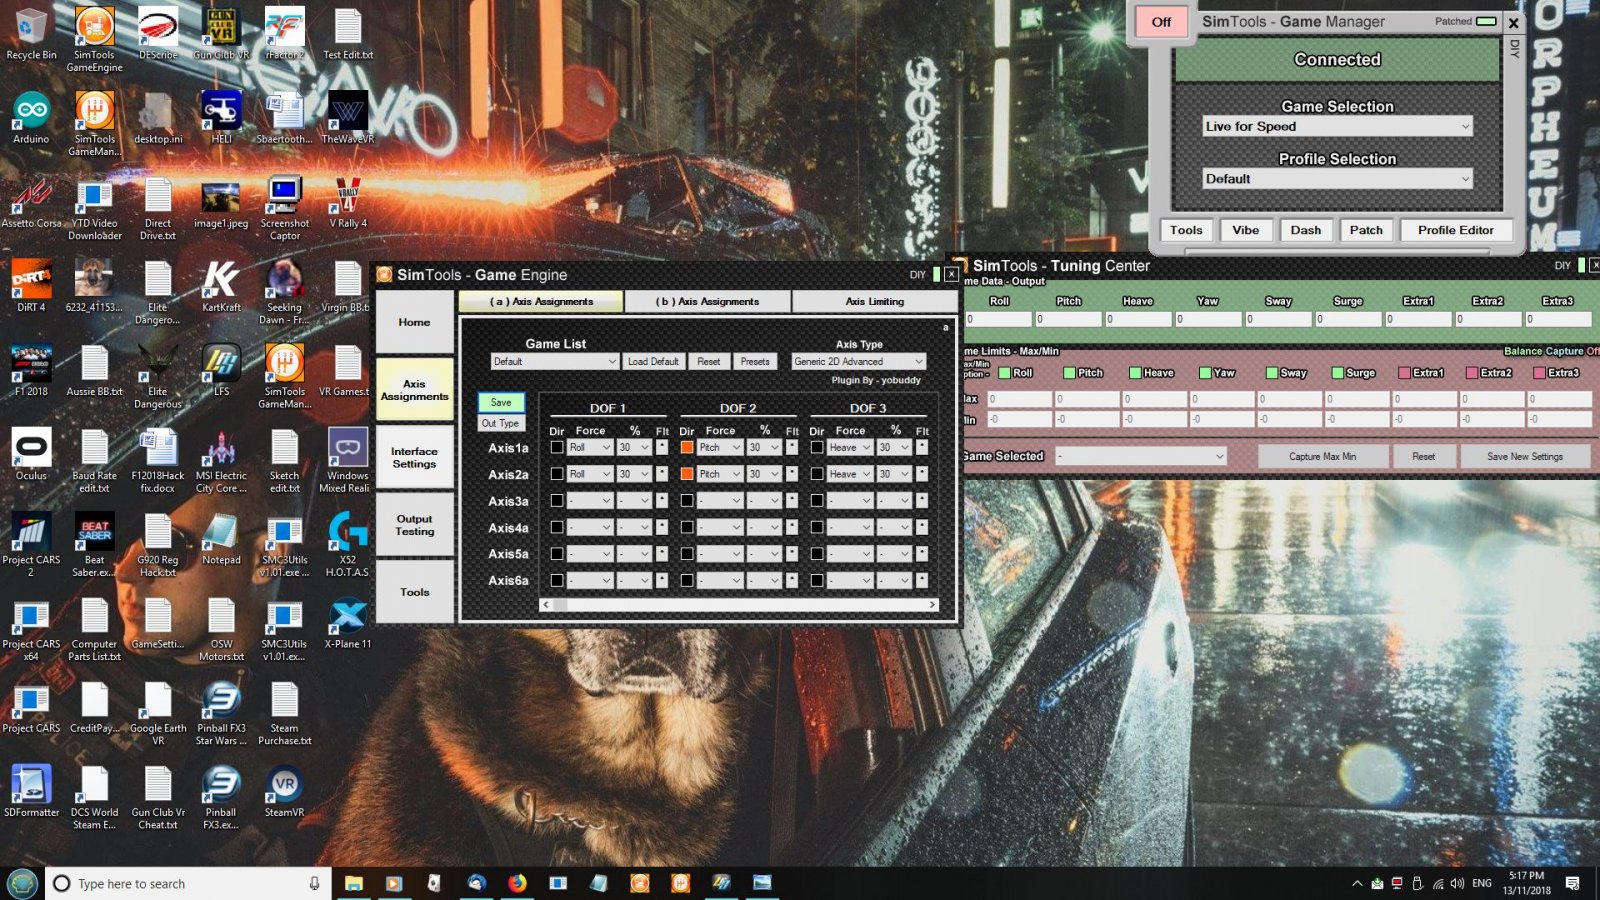
Task: Open the Axis1a DOF 2 Pitch force dropdown
Action: coord(720,447)
